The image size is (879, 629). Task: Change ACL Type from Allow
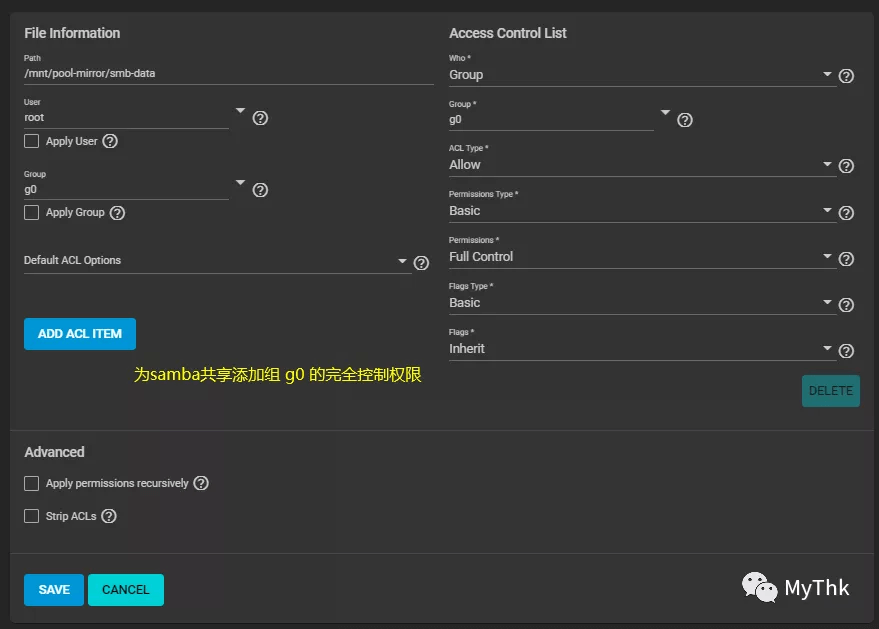click(640, 165)
